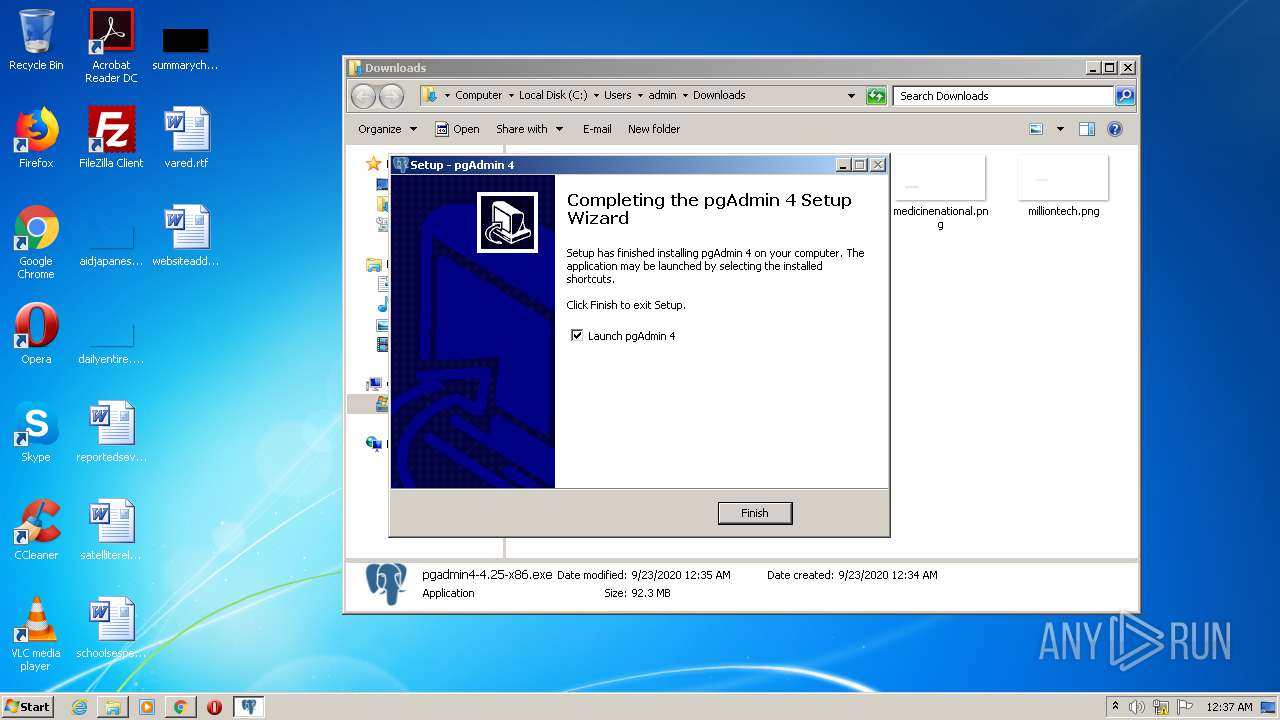This screenshot has width=1280, height=720.
Task: Click pgadmin4-4.25-x86.exe name in details pane
Action: [487, 575]
